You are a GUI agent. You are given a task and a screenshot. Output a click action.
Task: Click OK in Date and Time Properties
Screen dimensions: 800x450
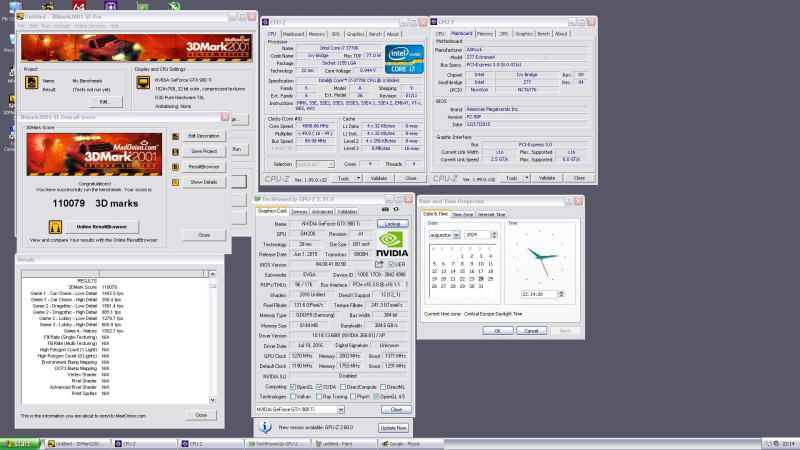tap(497, 331)
